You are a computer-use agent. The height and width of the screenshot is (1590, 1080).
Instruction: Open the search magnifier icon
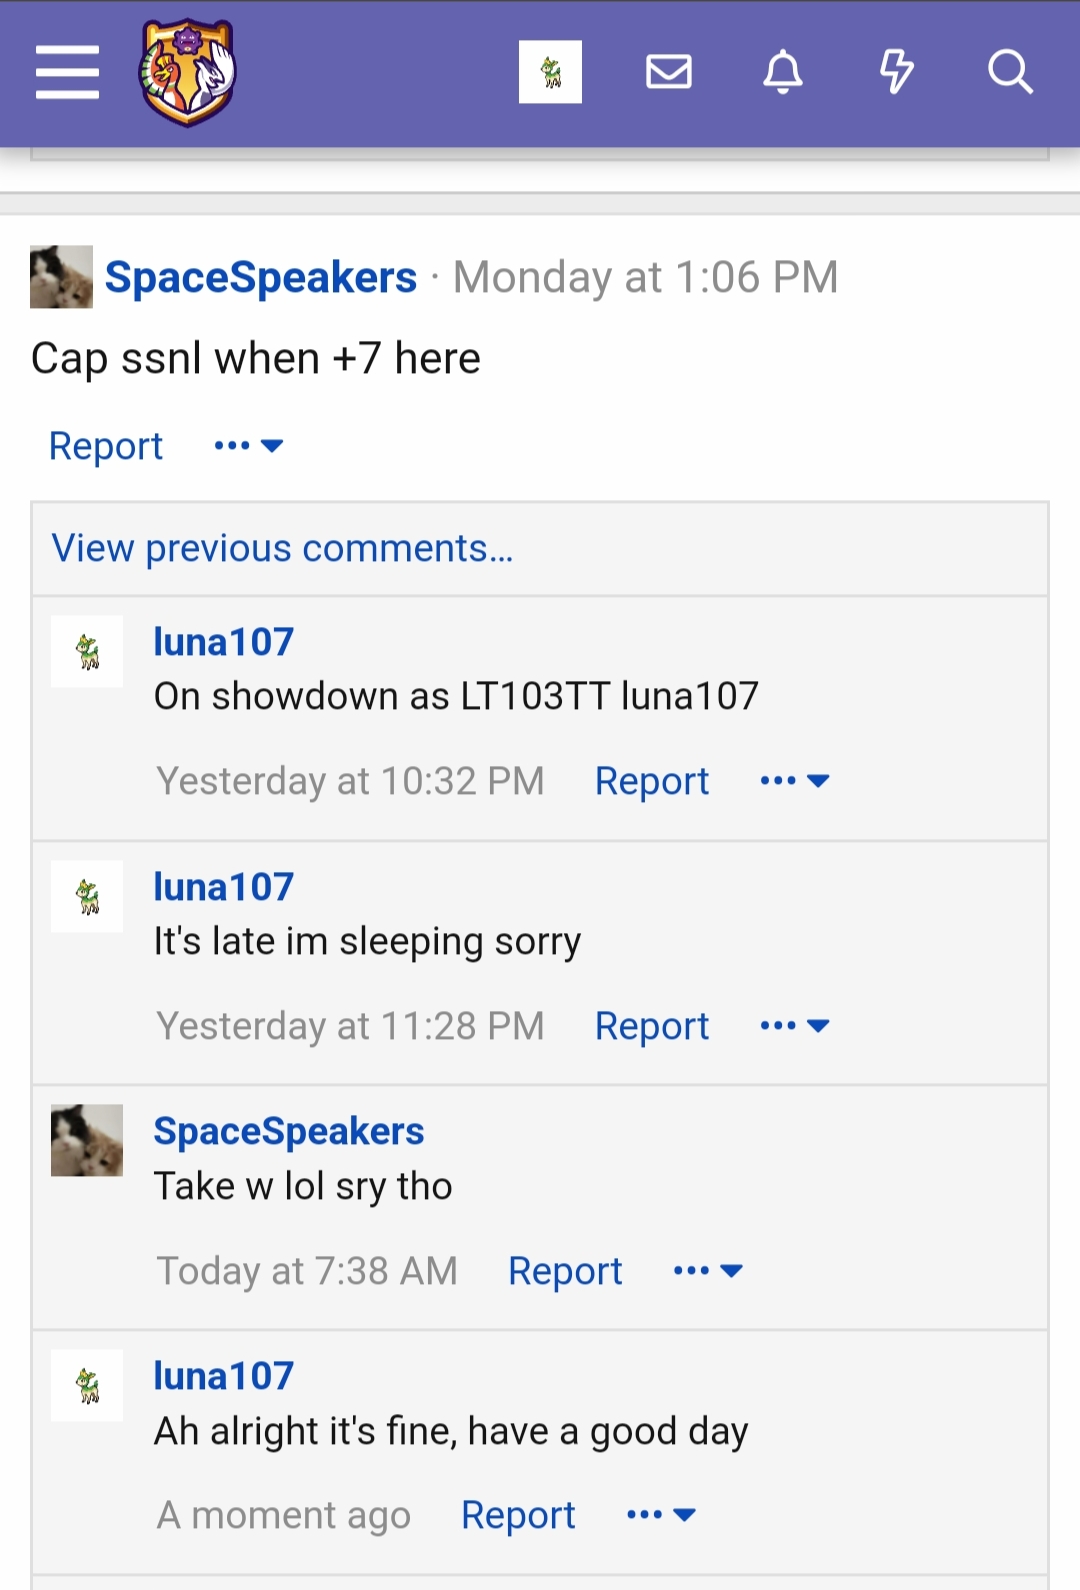coord(1010,72)
